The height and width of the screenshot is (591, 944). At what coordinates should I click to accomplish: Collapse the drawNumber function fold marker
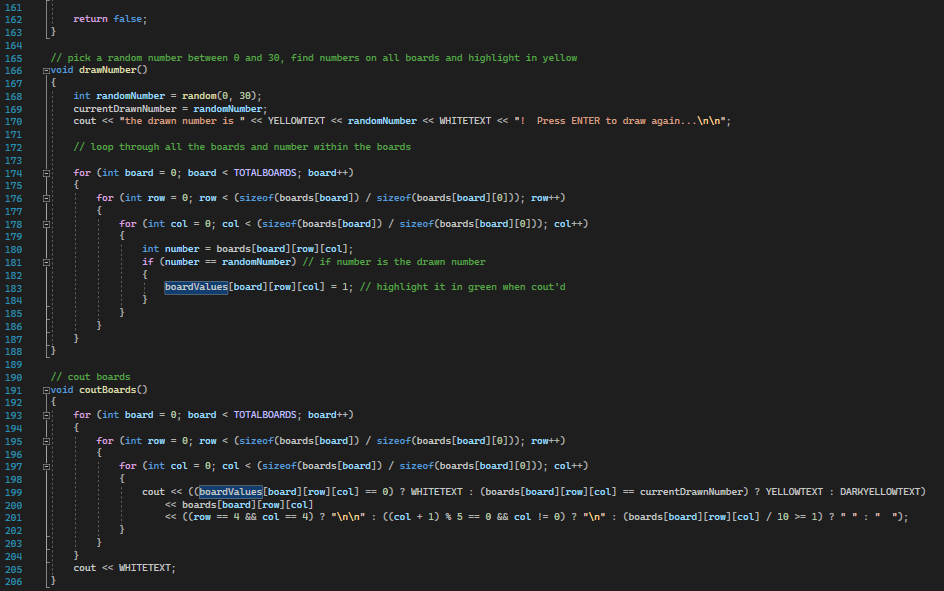[47, 71]
